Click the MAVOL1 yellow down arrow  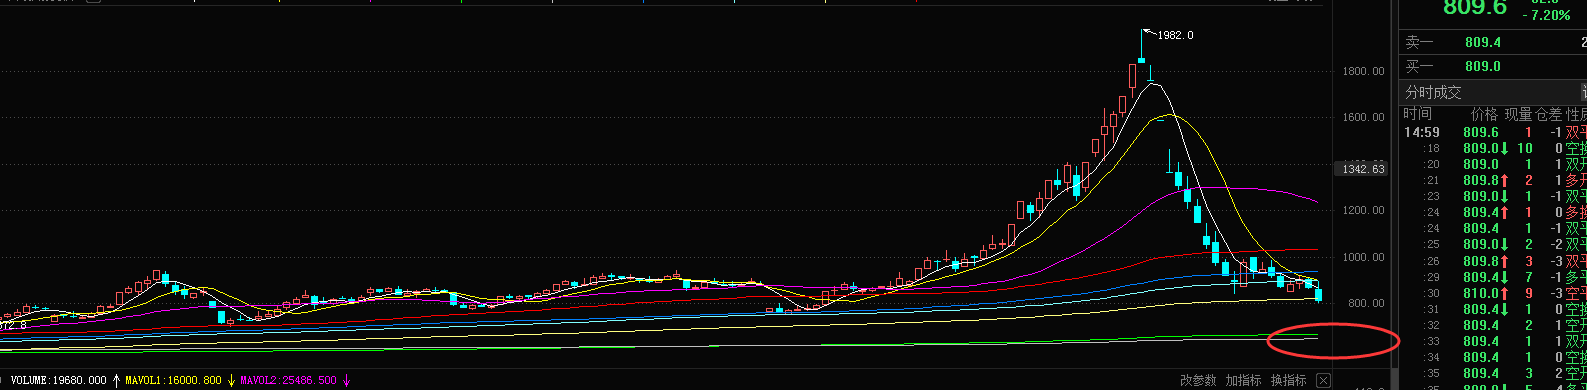(x=231, y=380)
